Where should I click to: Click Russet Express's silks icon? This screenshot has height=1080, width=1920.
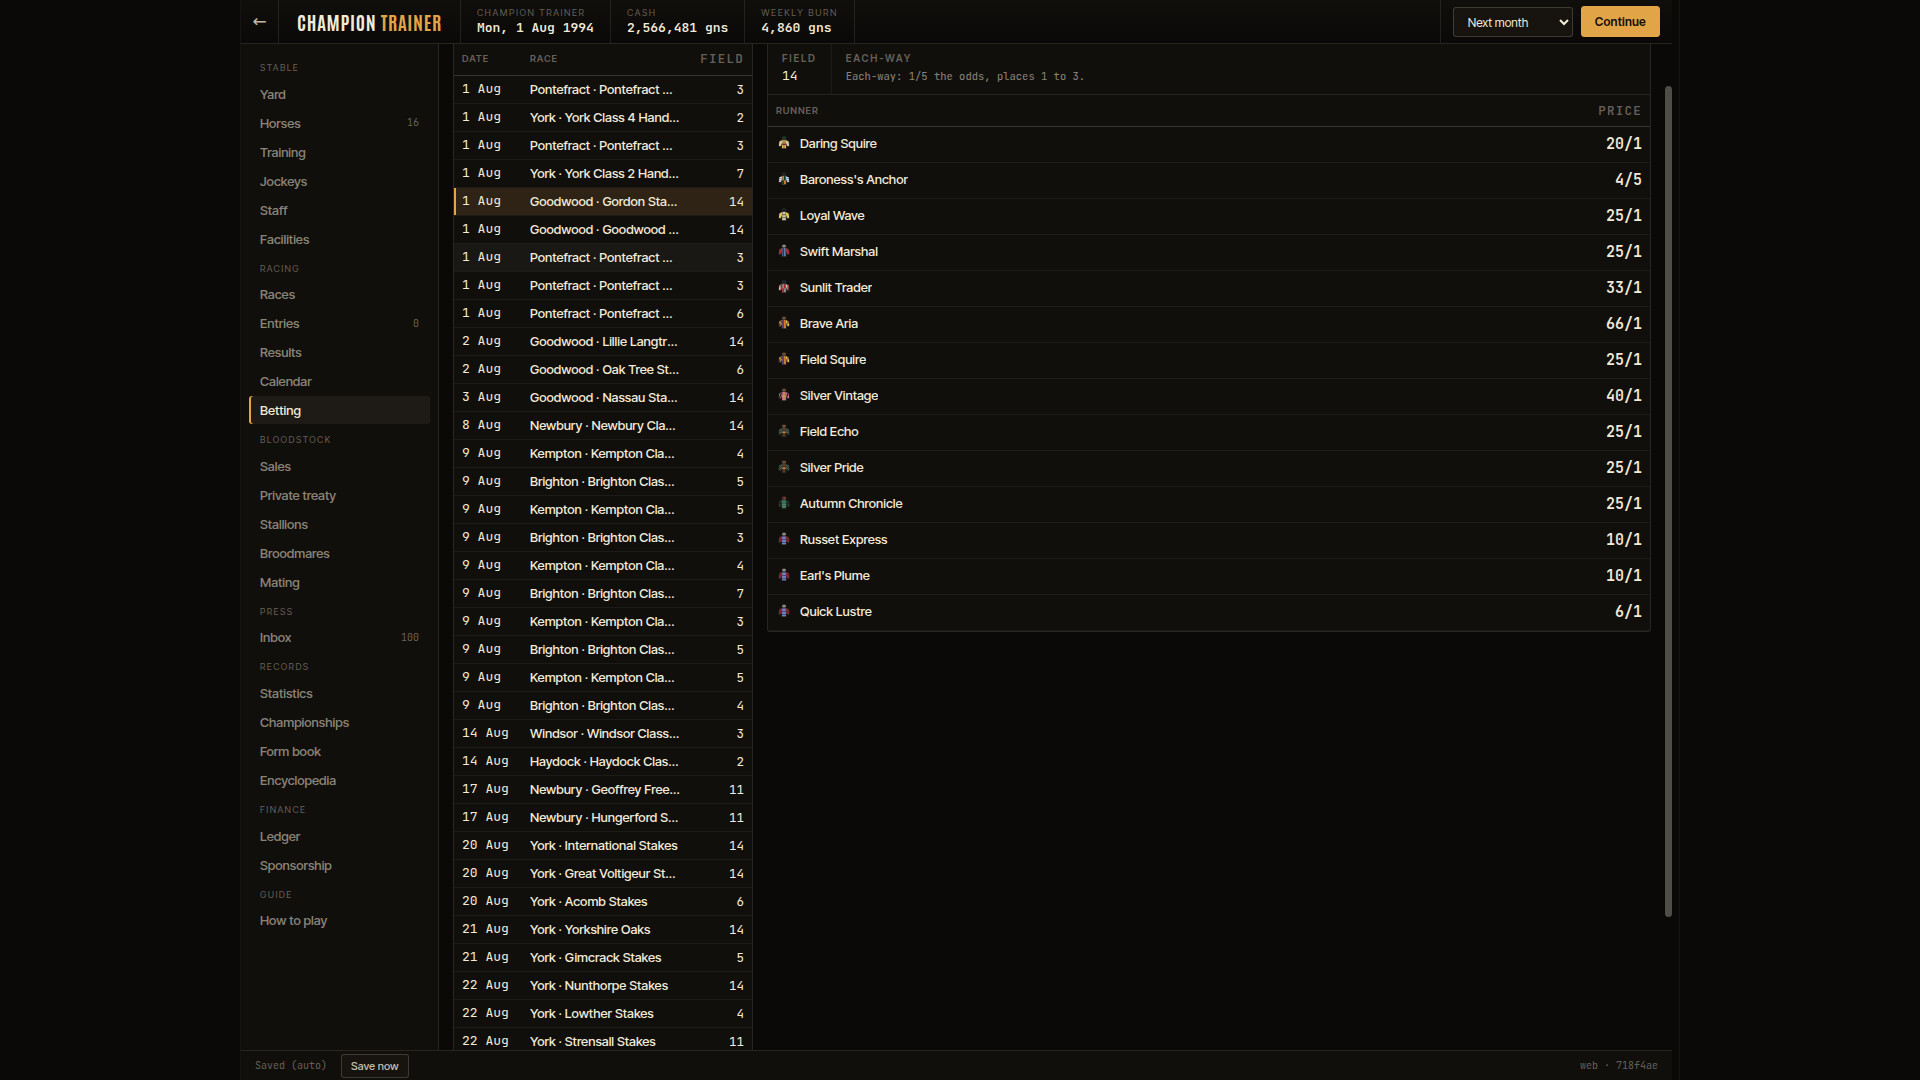(784, 540)
